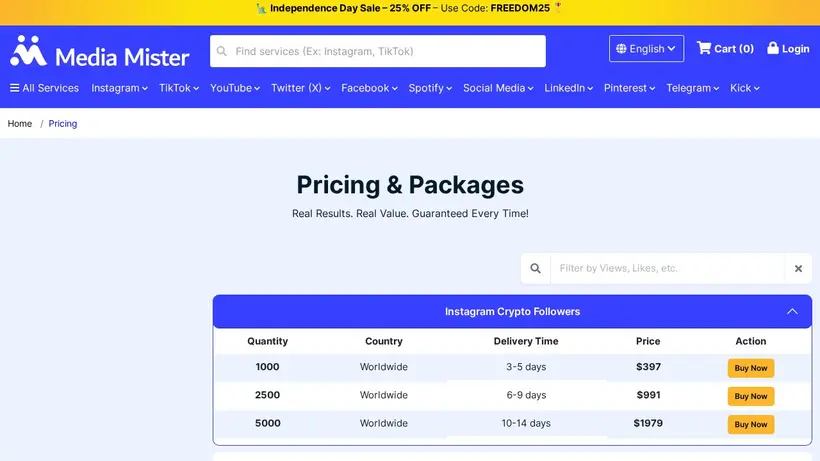Click the globe icon in the language selector

pos(621,49)
